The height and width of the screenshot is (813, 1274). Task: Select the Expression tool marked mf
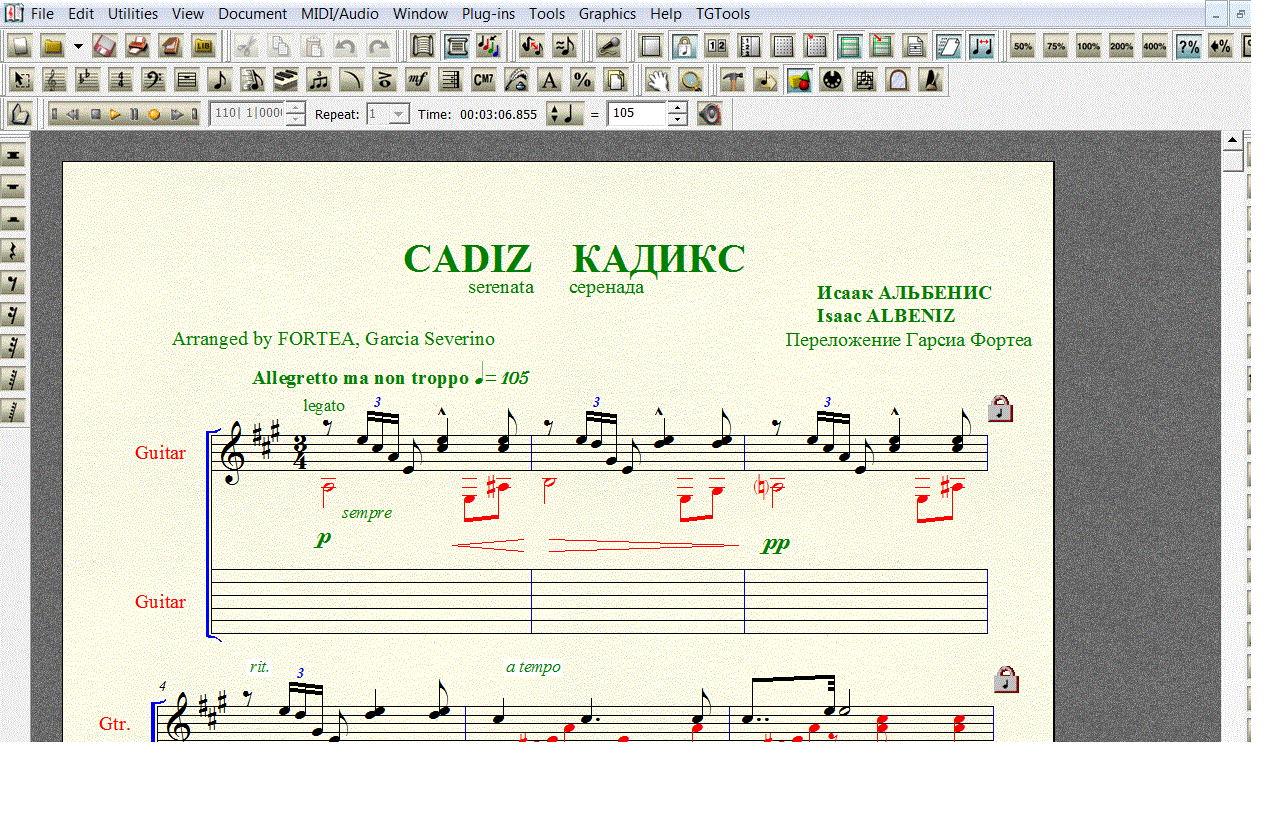(x=417, y=80)
